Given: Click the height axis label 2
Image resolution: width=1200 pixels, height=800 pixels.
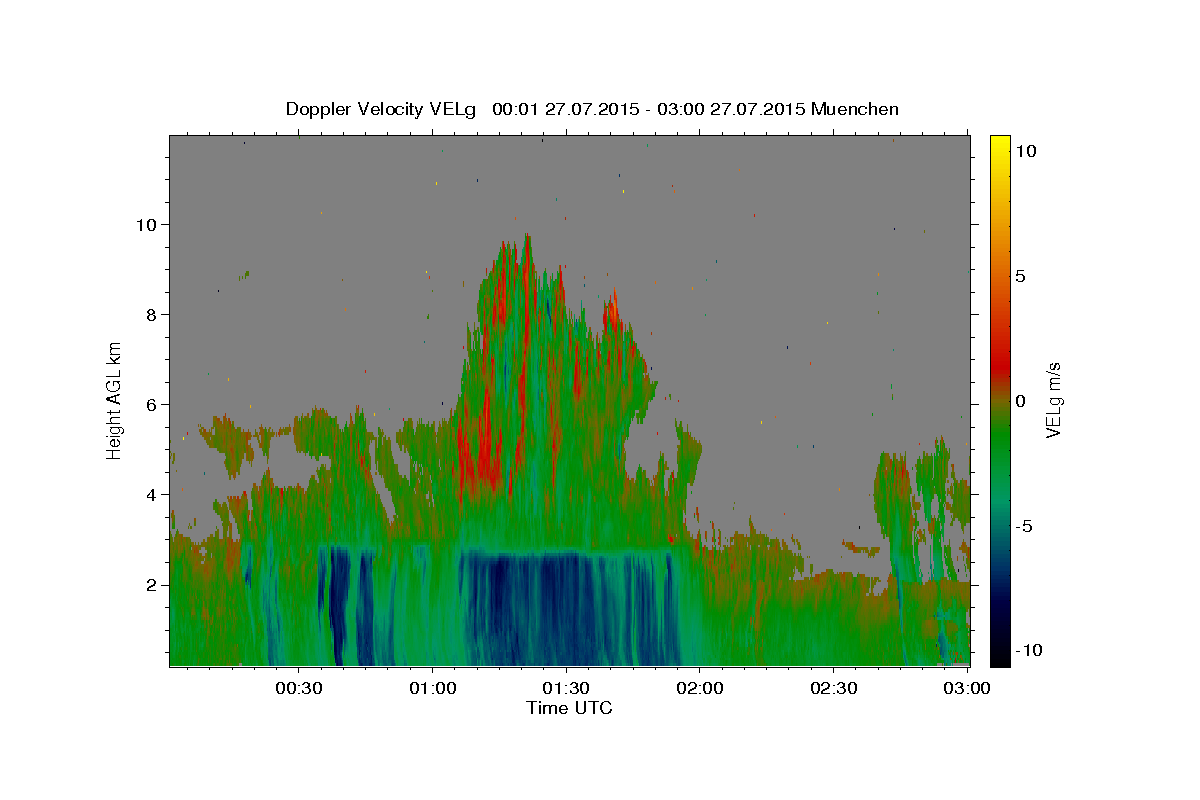Looking at the screenshot, I should (152, 585).
